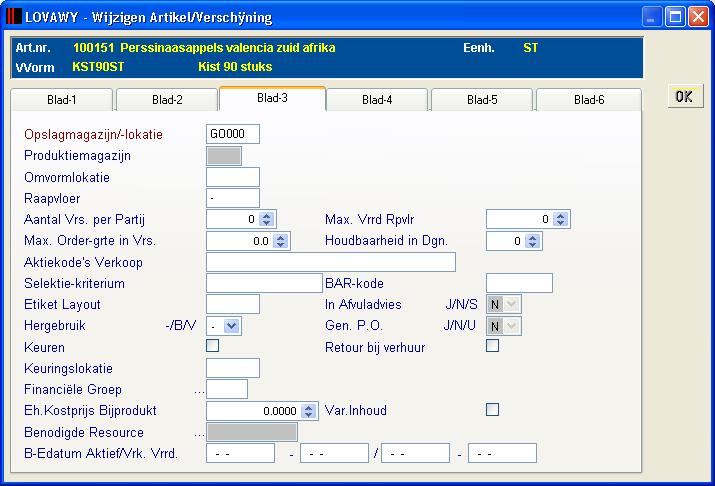Open the Hergebruik dropdown
715x486 pixels.
pyautogui.click(x=232, y=326)
